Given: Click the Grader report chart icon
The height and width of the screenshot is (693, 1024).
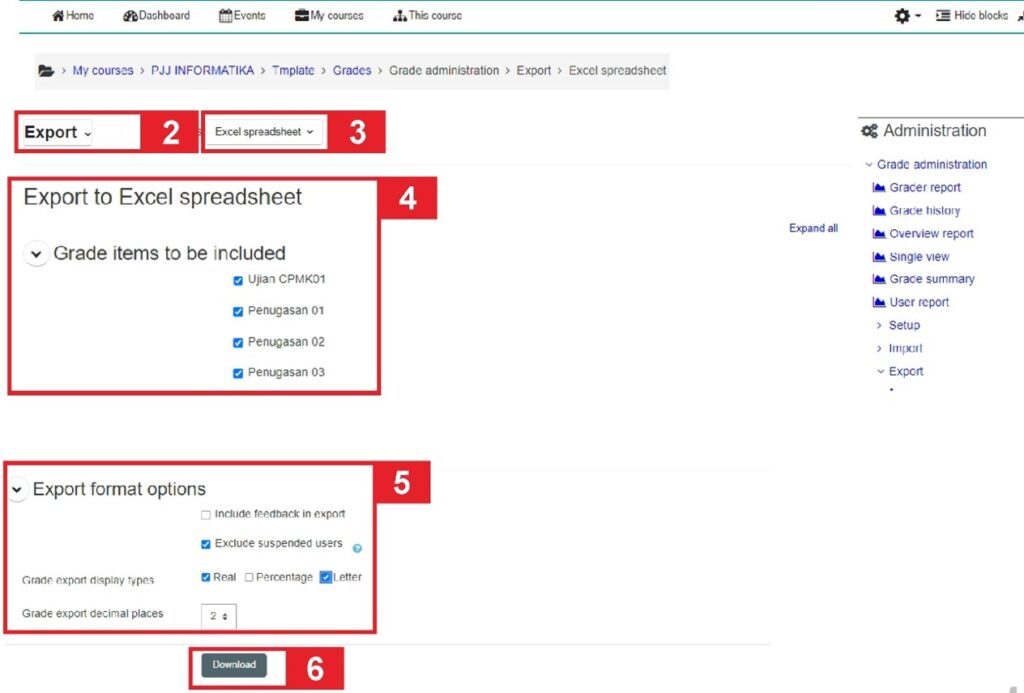Looking at the screenshot, I should point(880,188).
